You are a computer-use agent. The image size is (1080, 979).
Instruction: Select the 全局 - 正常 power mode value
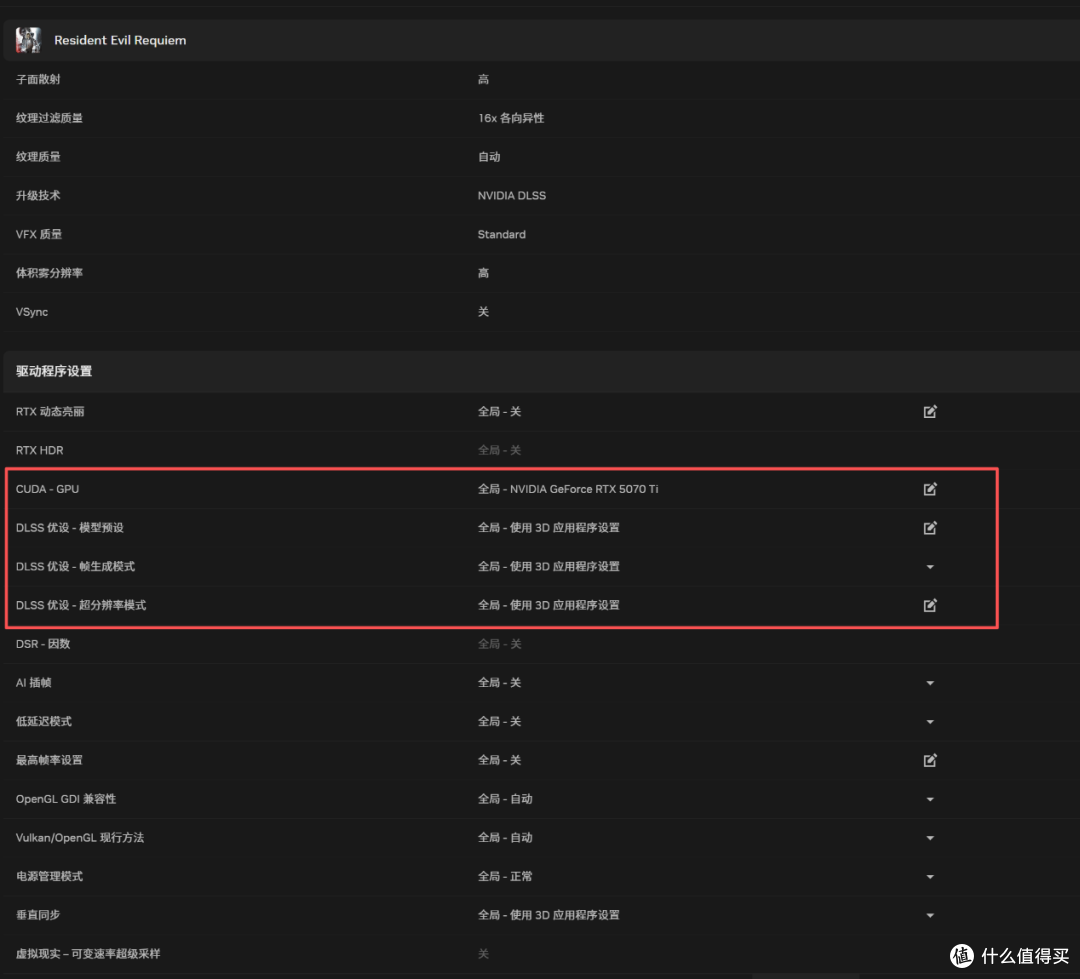(x=505, y=876)
